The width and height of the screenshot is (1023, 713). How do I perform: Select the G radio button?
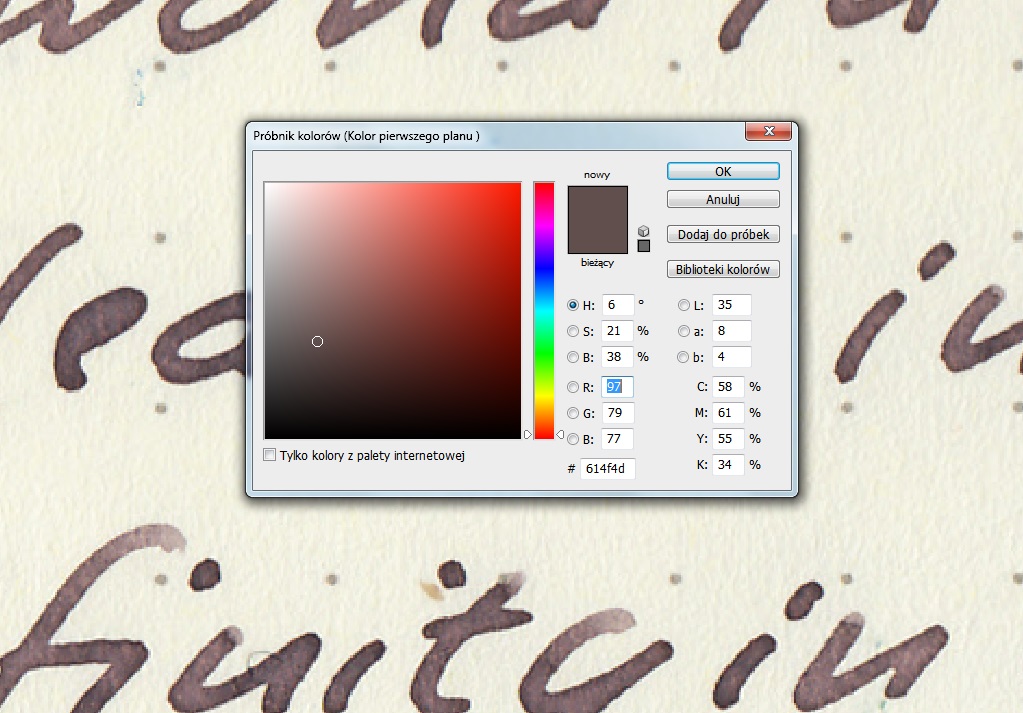[573, 413]
